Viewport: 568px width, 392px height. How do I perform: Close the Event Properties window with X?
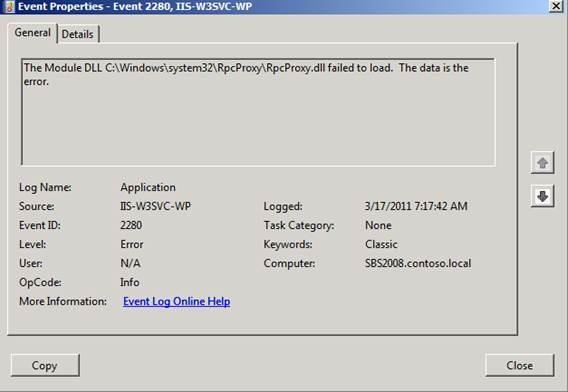[556, 6]
